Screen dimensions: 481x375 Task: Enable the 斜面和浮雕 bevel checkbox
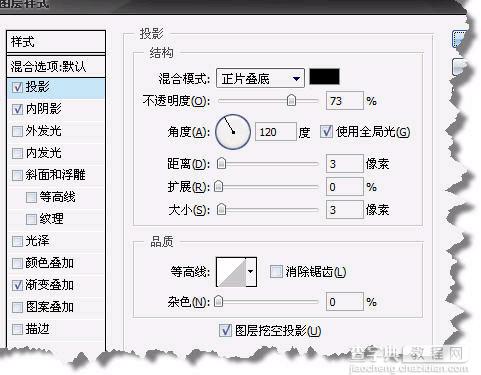(x=17, y=175)
